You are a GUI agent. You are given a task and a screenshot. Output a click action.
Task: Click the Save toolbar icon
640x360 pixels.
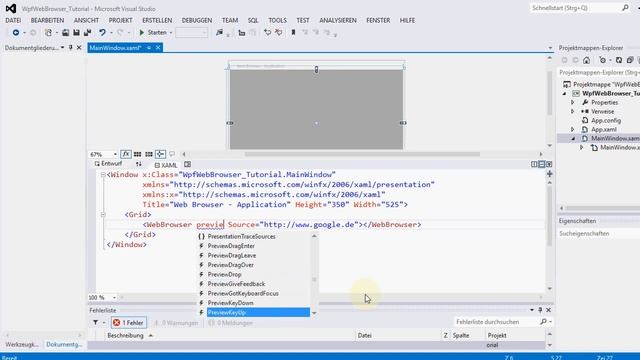coord(76,32)
